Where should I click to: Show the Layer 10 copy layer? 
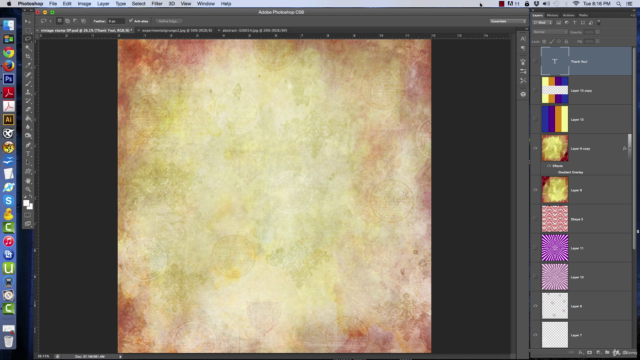click(535, 90)
